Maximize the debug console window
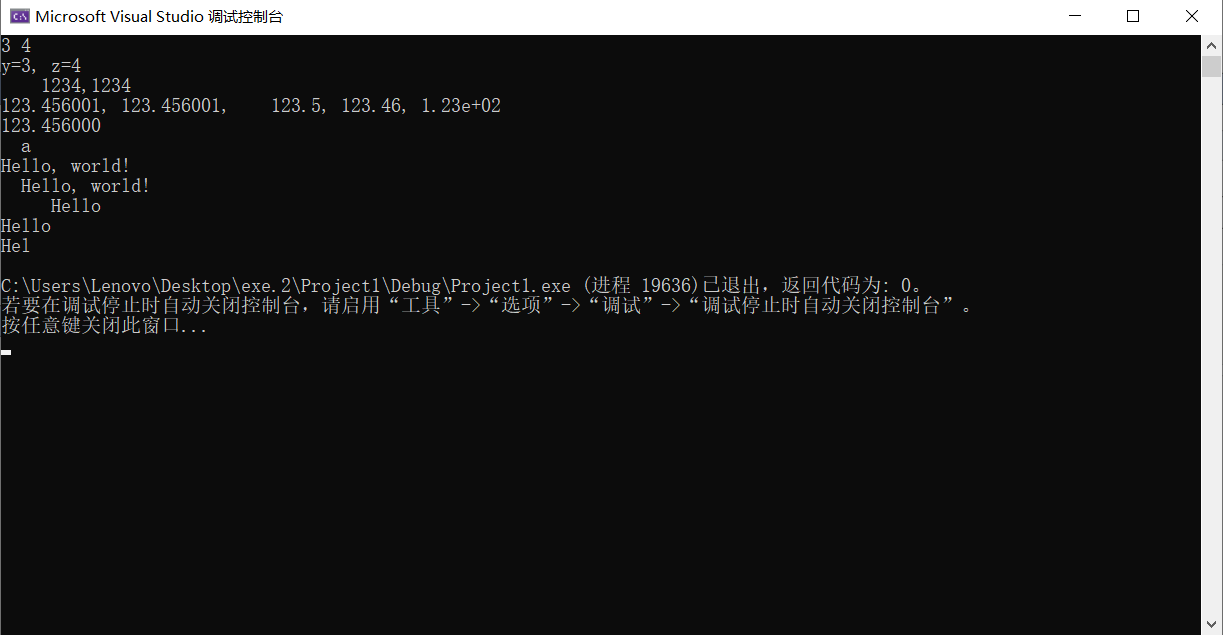The width and height of the screenshot is (1223, 635). coord(1133,16)
